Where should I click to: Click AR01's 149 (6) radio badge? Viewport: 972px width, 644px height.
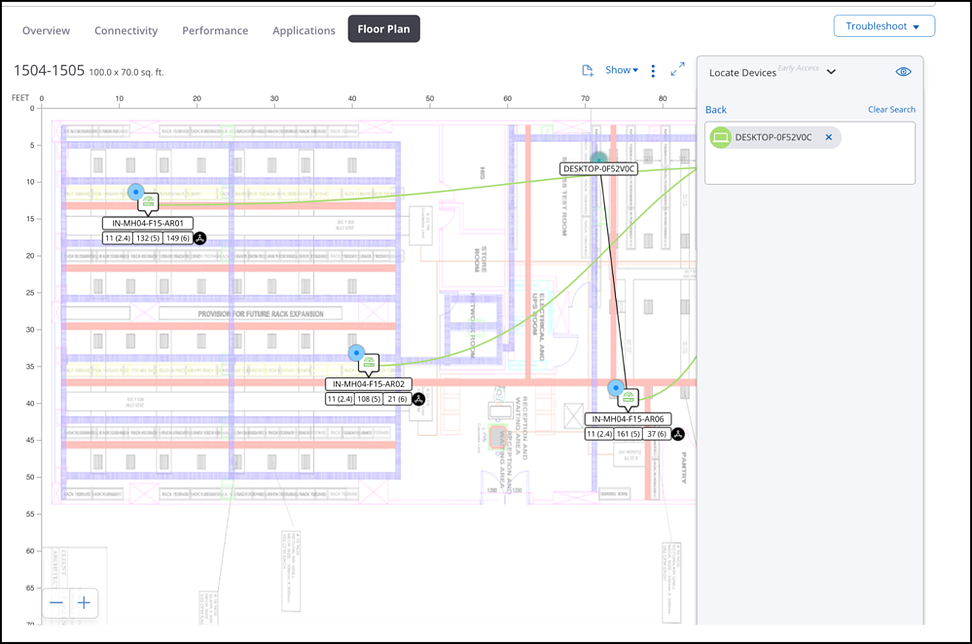[178, 238]
